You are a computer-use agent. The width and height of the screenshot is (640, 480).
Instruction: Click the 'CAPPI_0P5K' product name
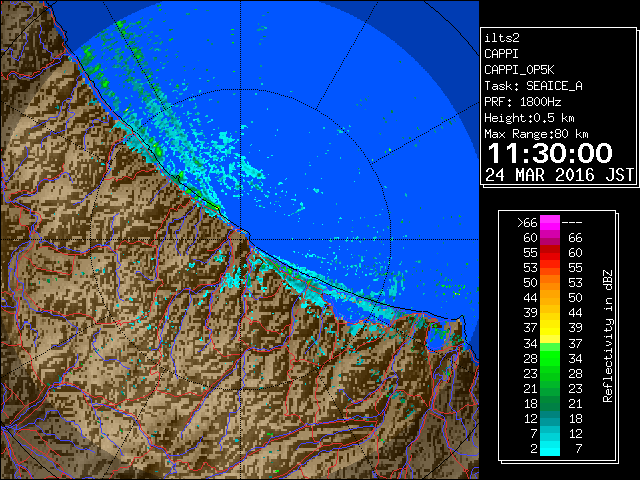coord(519,70)
